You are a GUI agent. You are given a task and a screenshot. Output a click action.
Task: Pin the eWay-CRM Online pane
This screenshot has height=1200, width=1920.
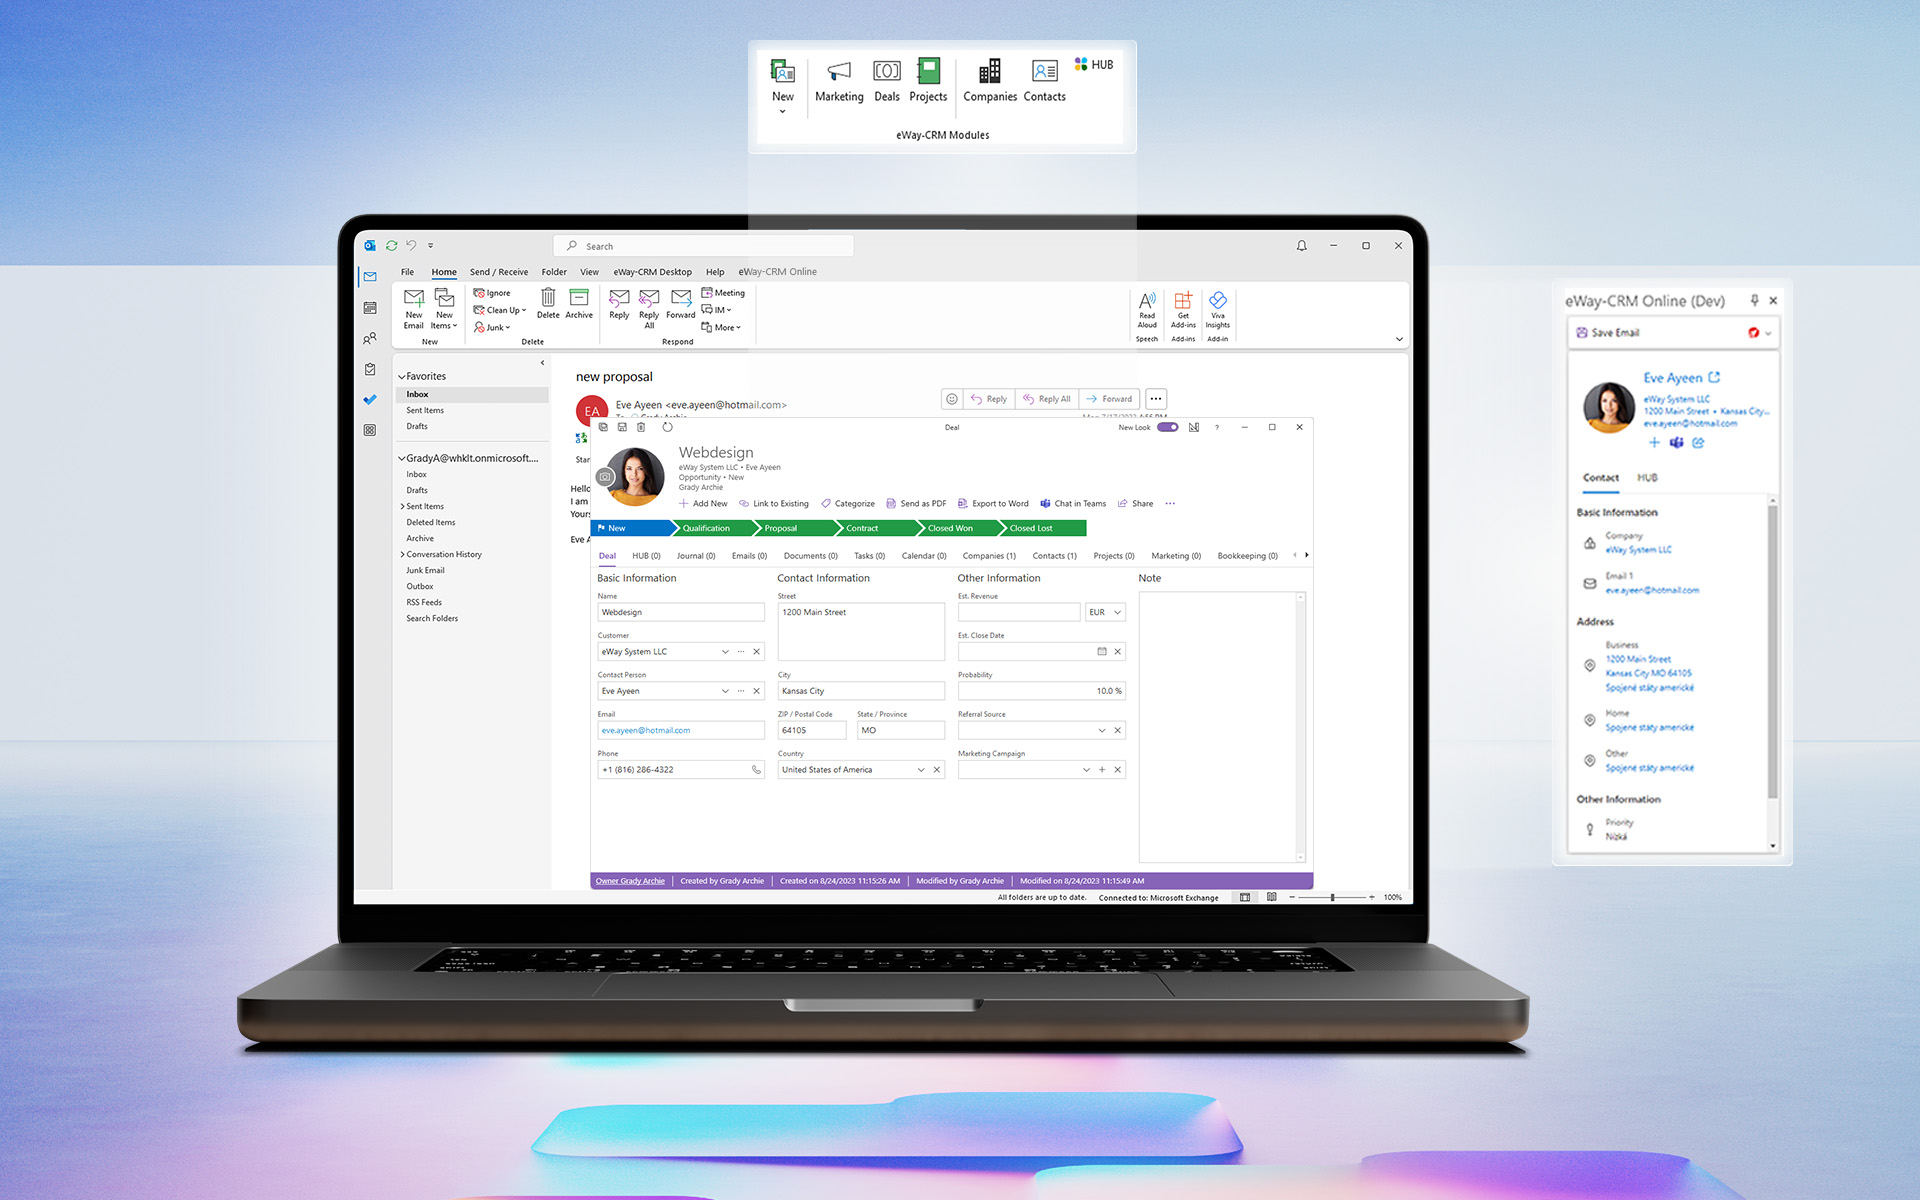pos(1754,300)
